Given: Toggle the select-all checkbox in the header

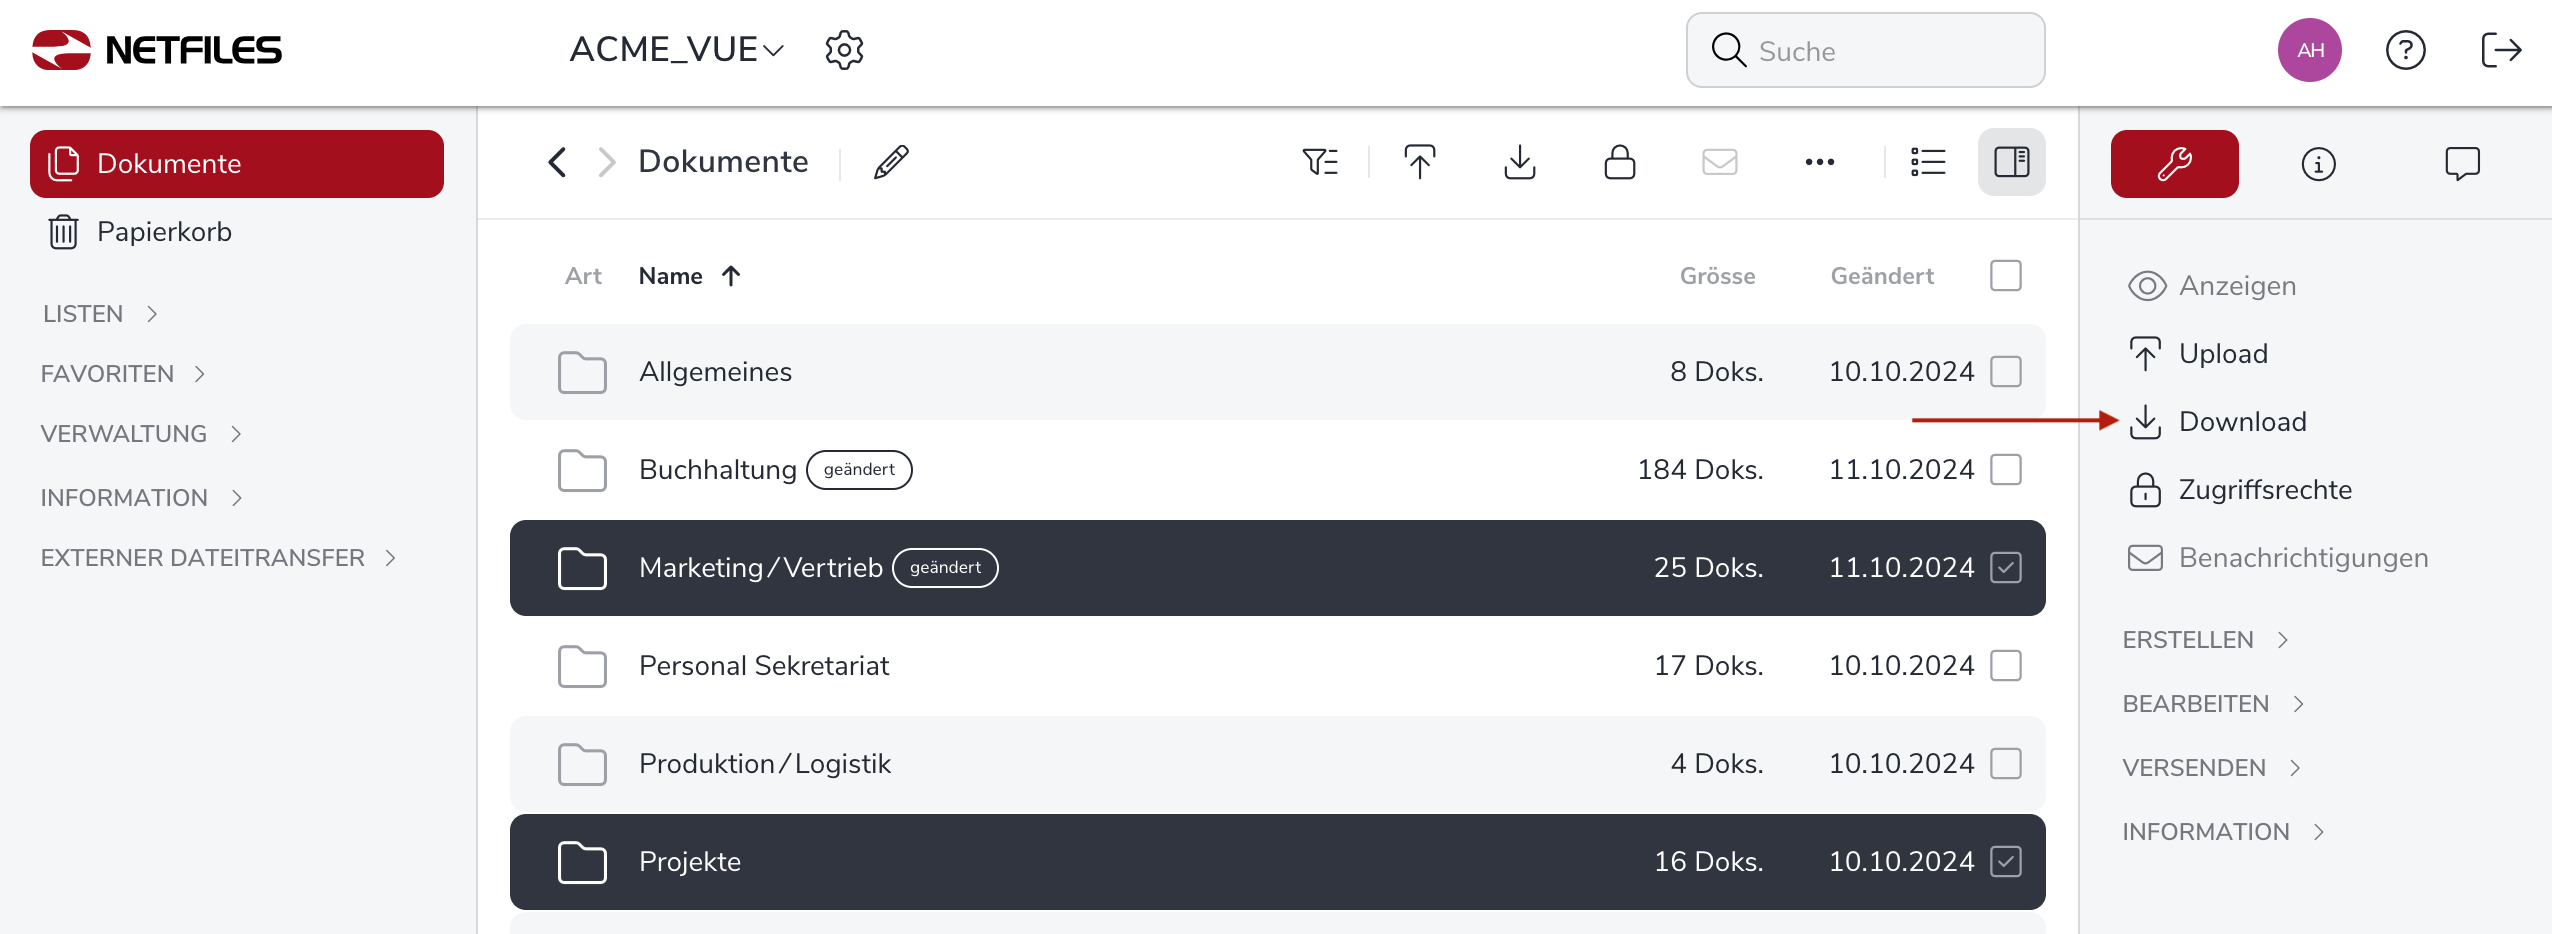Looking at the screenshot, I should pos(2005,276).
